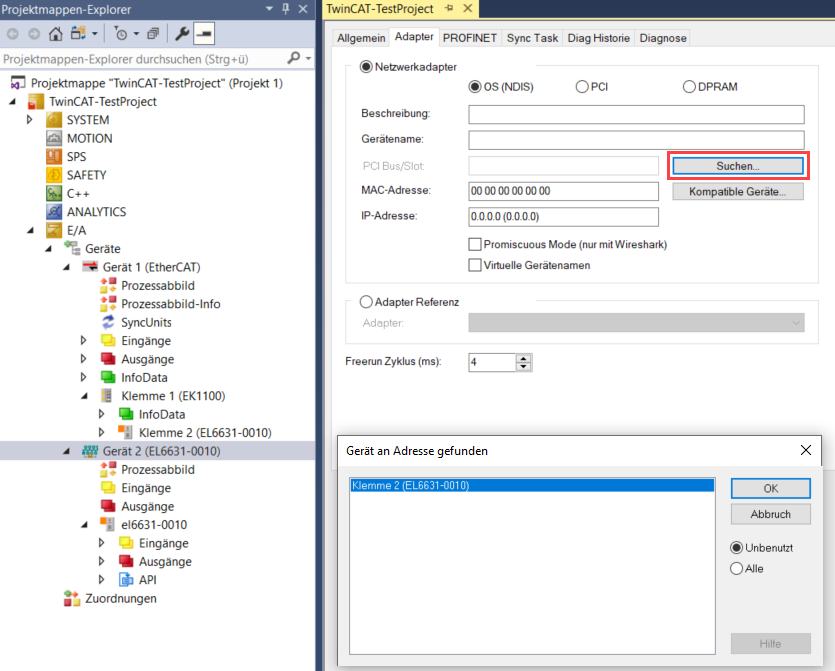Confirm the dialog with OK button
The height and width of the screenshot is (671, 835).
pos(769,488)
